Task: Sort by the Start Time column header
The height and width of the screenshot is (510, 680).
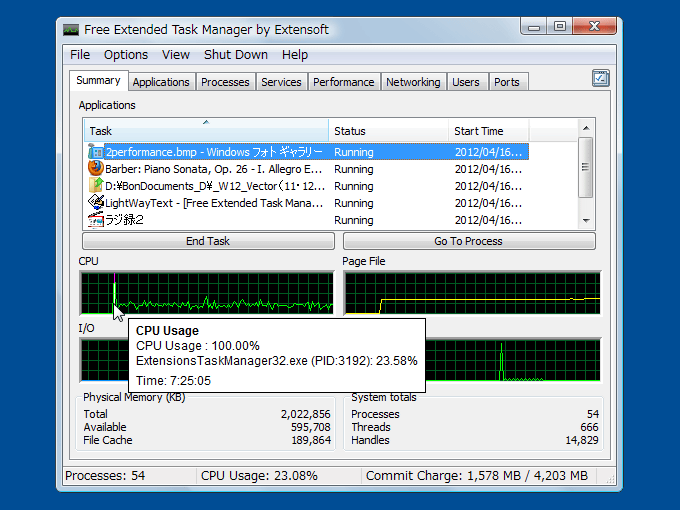Action: point(489,131)
